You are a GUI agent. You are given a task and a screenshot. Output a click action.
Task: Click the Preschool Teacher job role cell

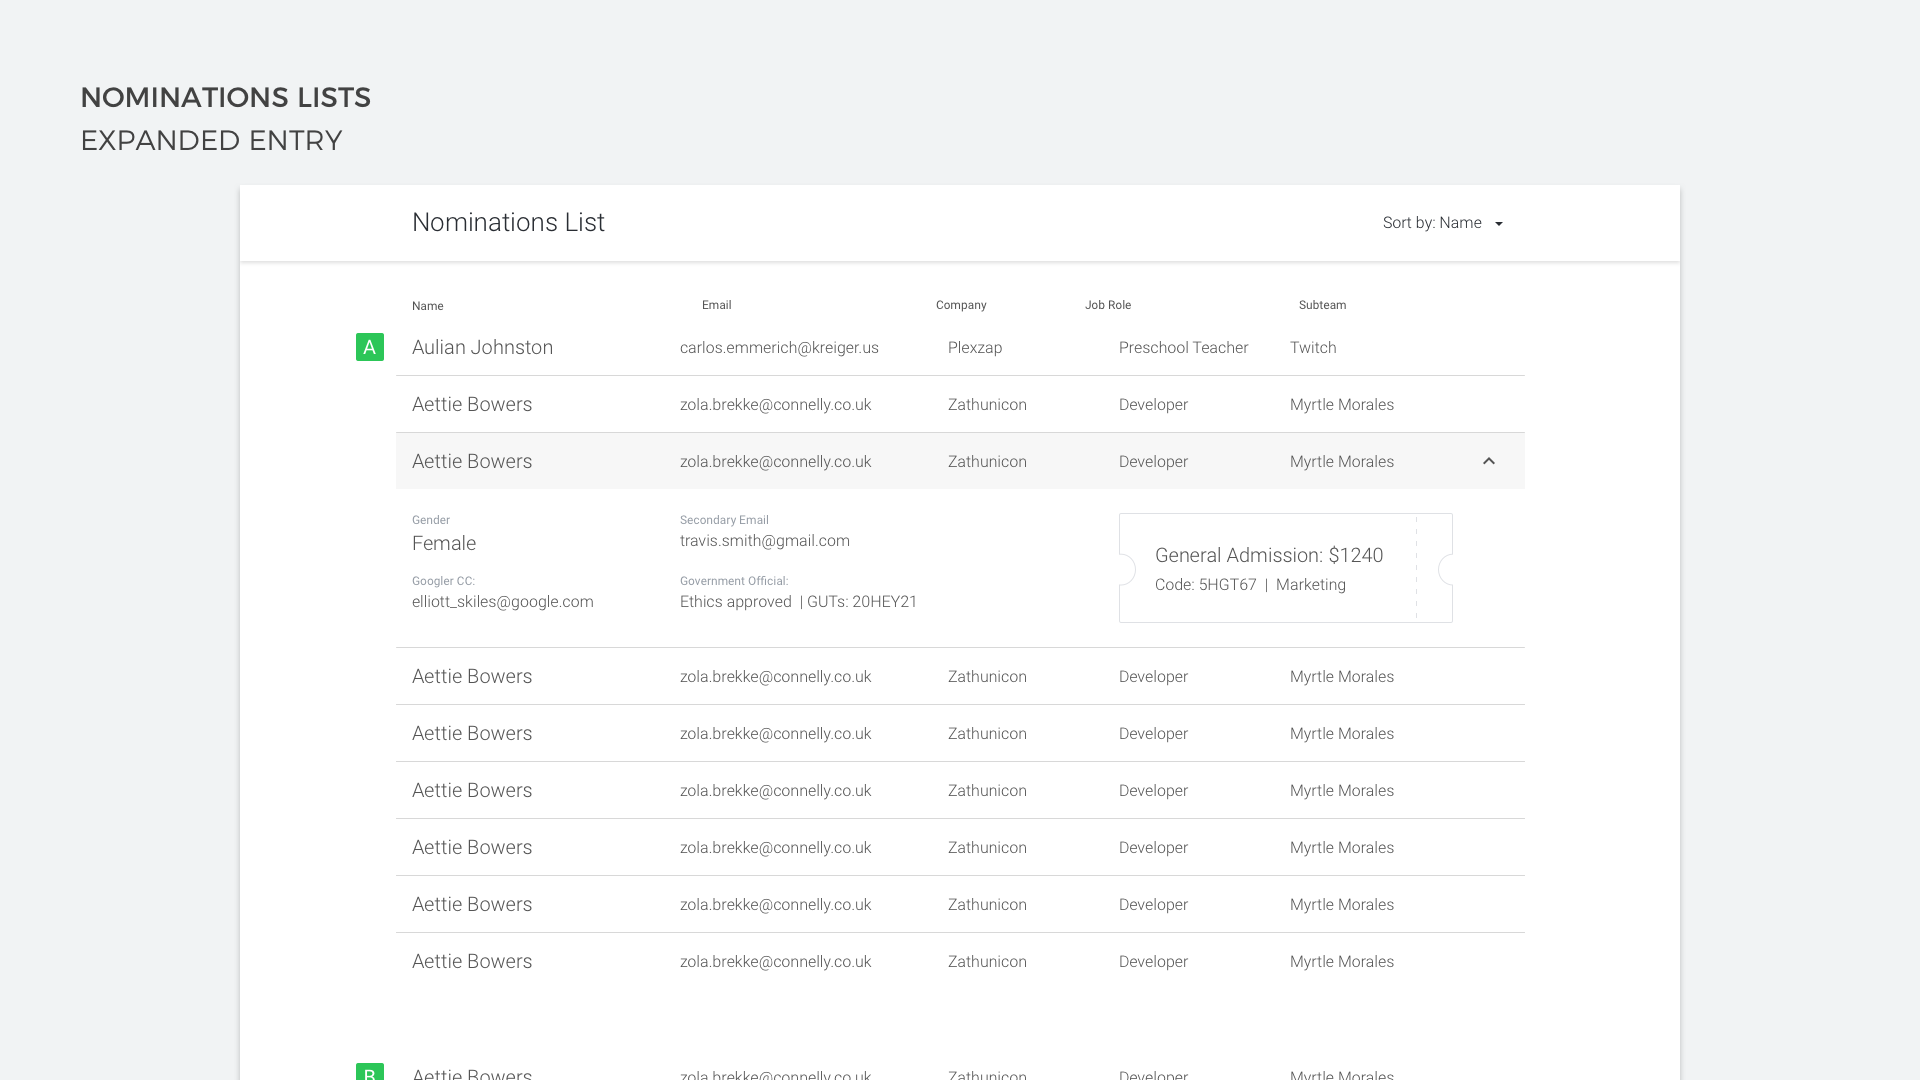coord(1183,348)
